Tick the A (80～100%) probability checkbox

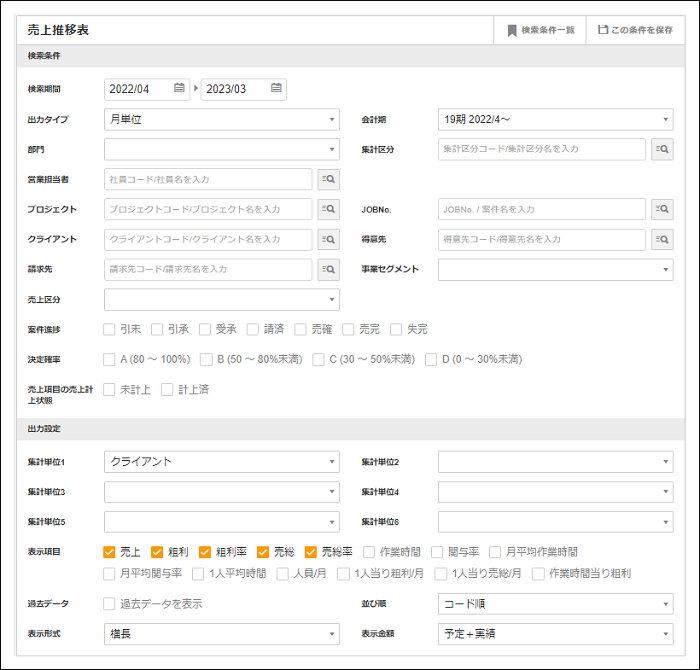pos(109,359)
